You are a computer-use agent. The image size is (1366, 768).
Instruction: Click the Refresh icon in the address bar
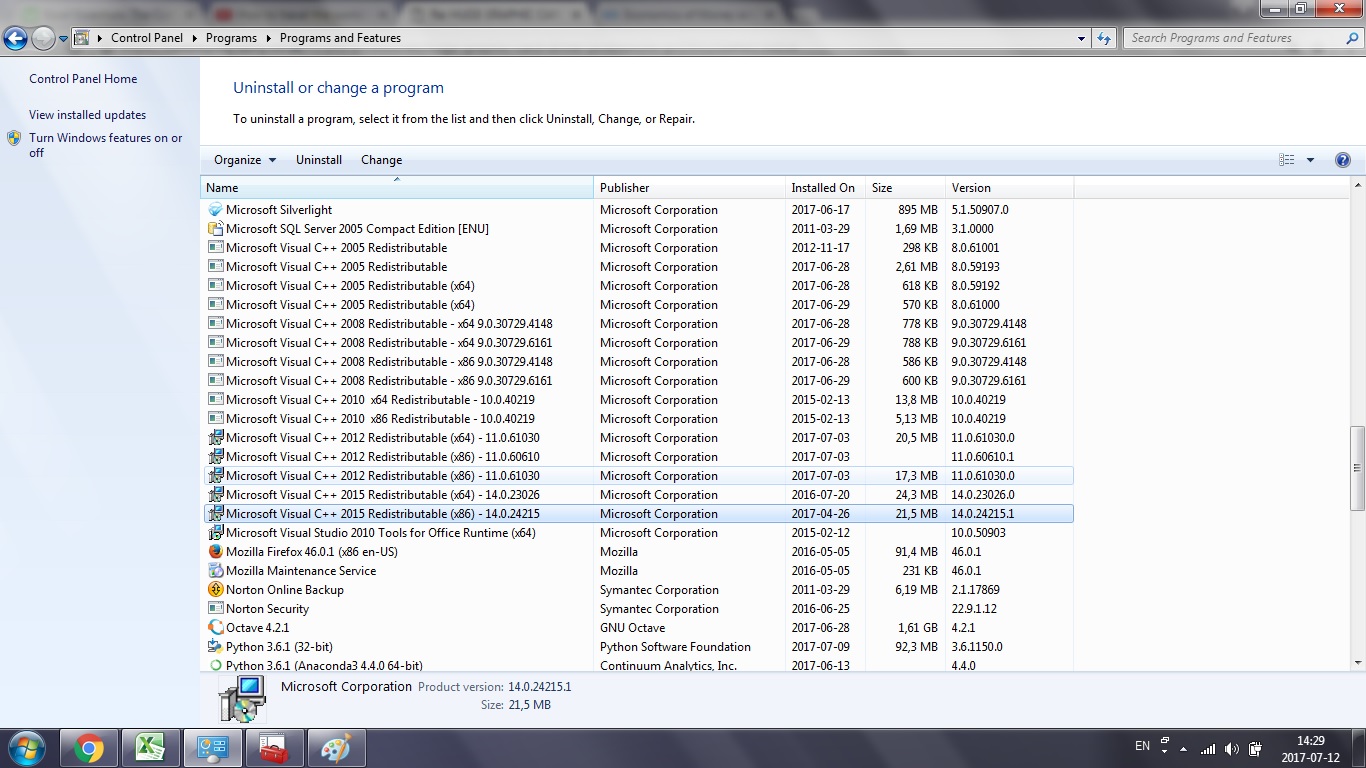1102,37
